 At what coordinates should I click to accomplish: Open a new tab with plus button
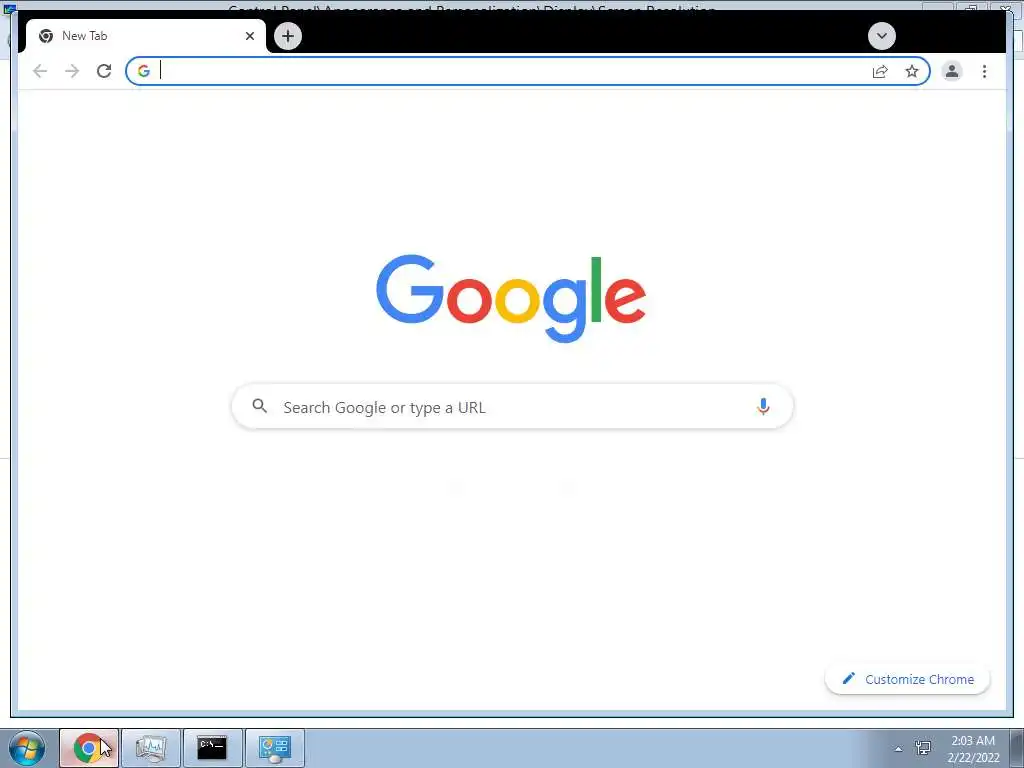point(288,36)
